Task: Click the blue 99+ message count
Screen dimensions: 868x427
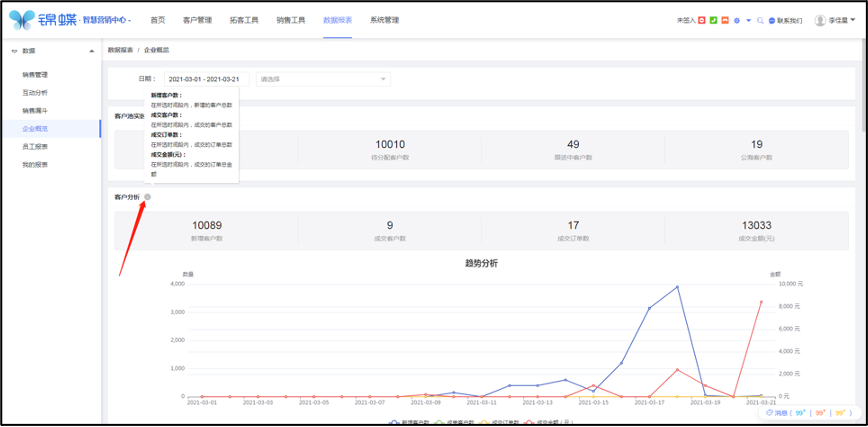Action: 800,413
